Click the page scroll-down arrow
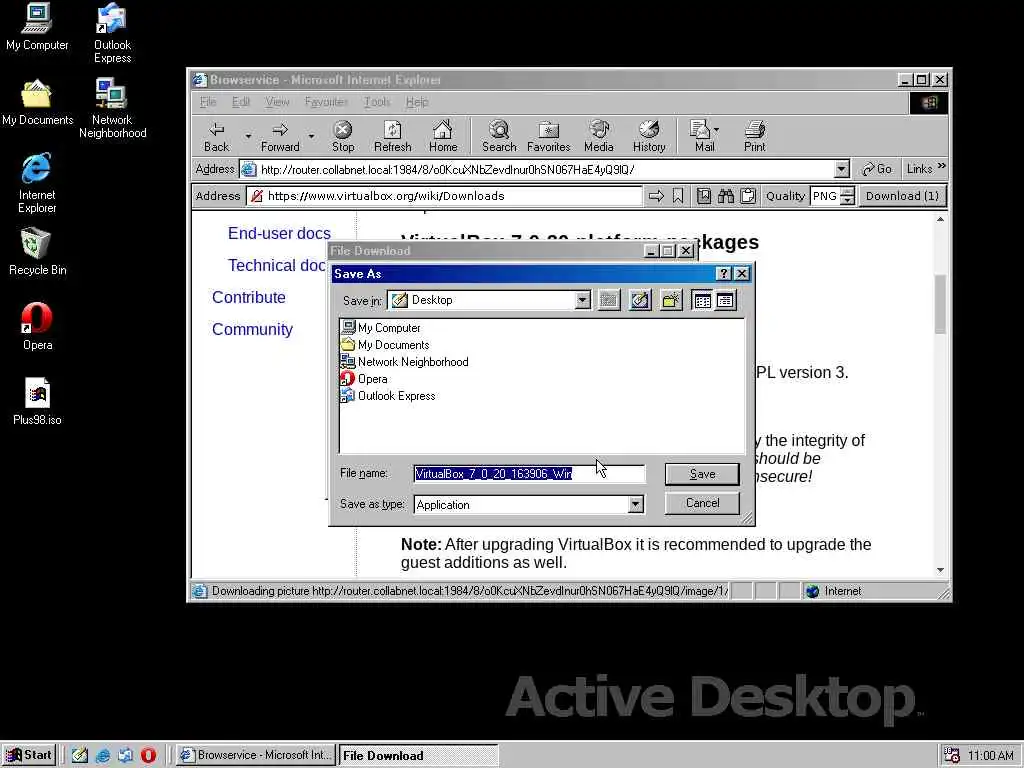 pyautogui.click(x=940, y=570)
